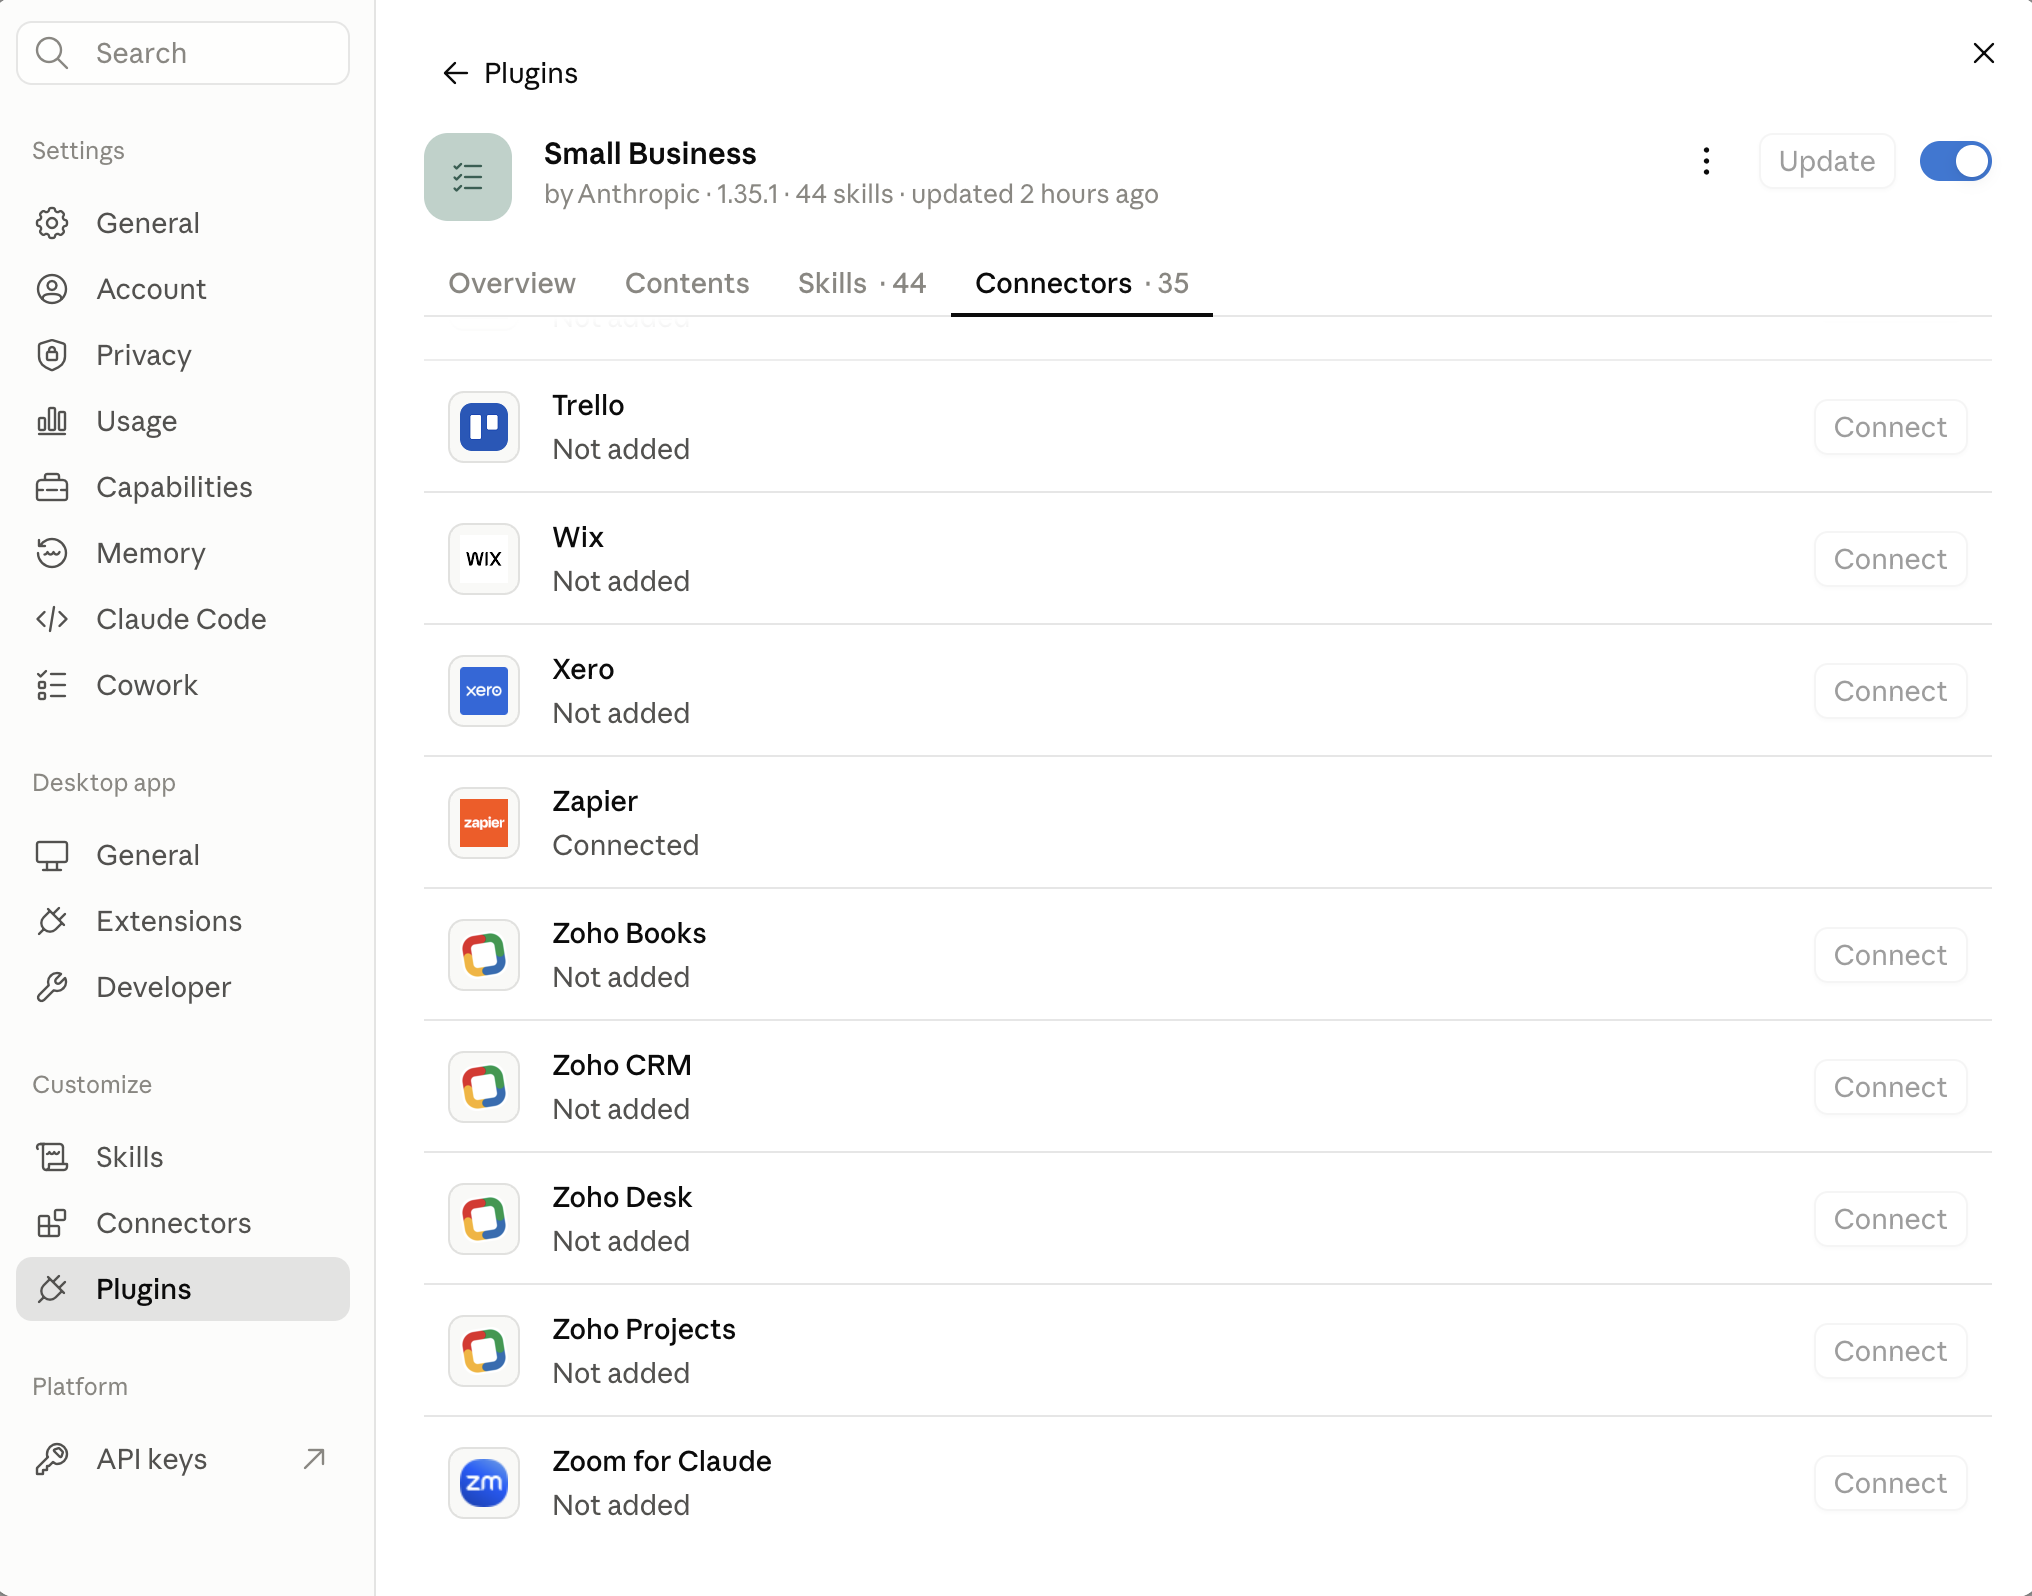Click the Zoho CRM logo icon
Viewport: 2032px width, 1596px height.
pyautogui.click(x=484, y=1087)
